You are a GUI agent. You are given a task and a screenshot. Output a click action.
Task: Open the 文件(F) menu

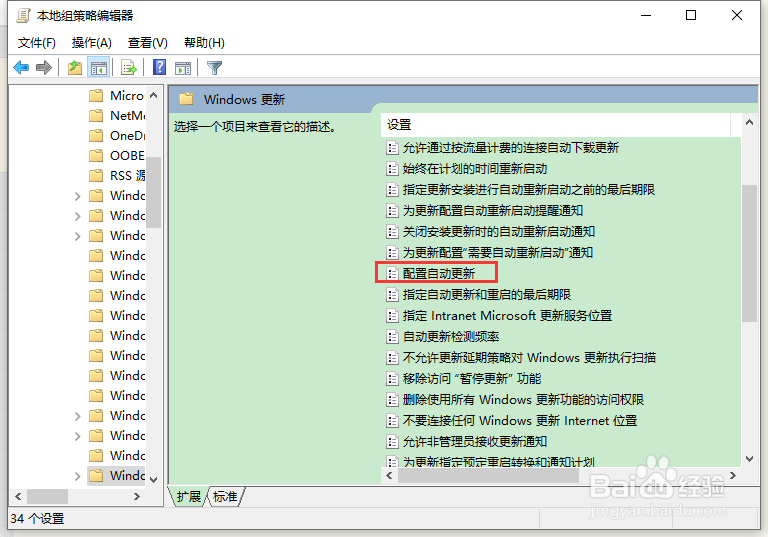(x=37, y=43)
